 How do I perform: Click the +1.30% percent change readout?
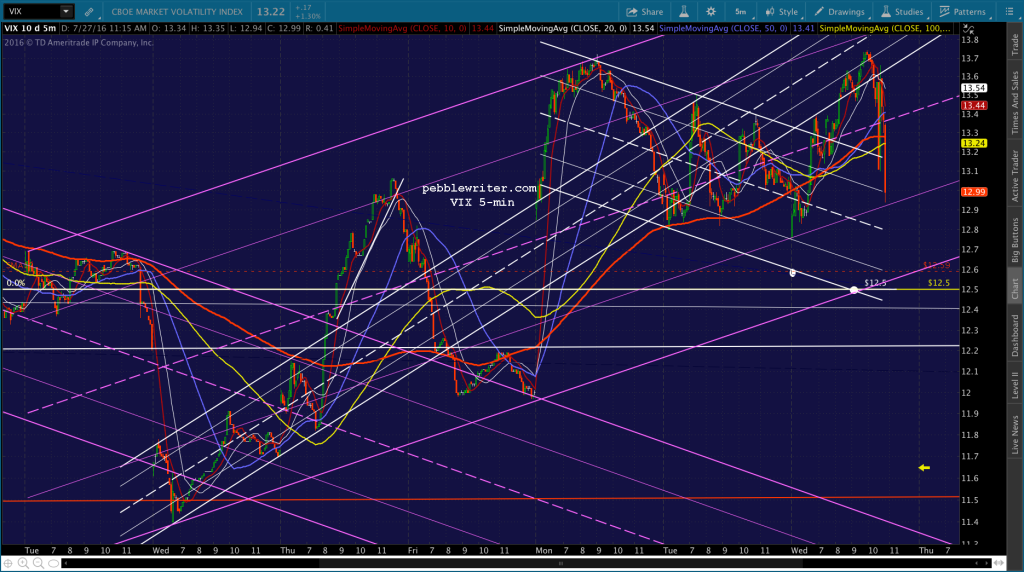tap(308, 16)
